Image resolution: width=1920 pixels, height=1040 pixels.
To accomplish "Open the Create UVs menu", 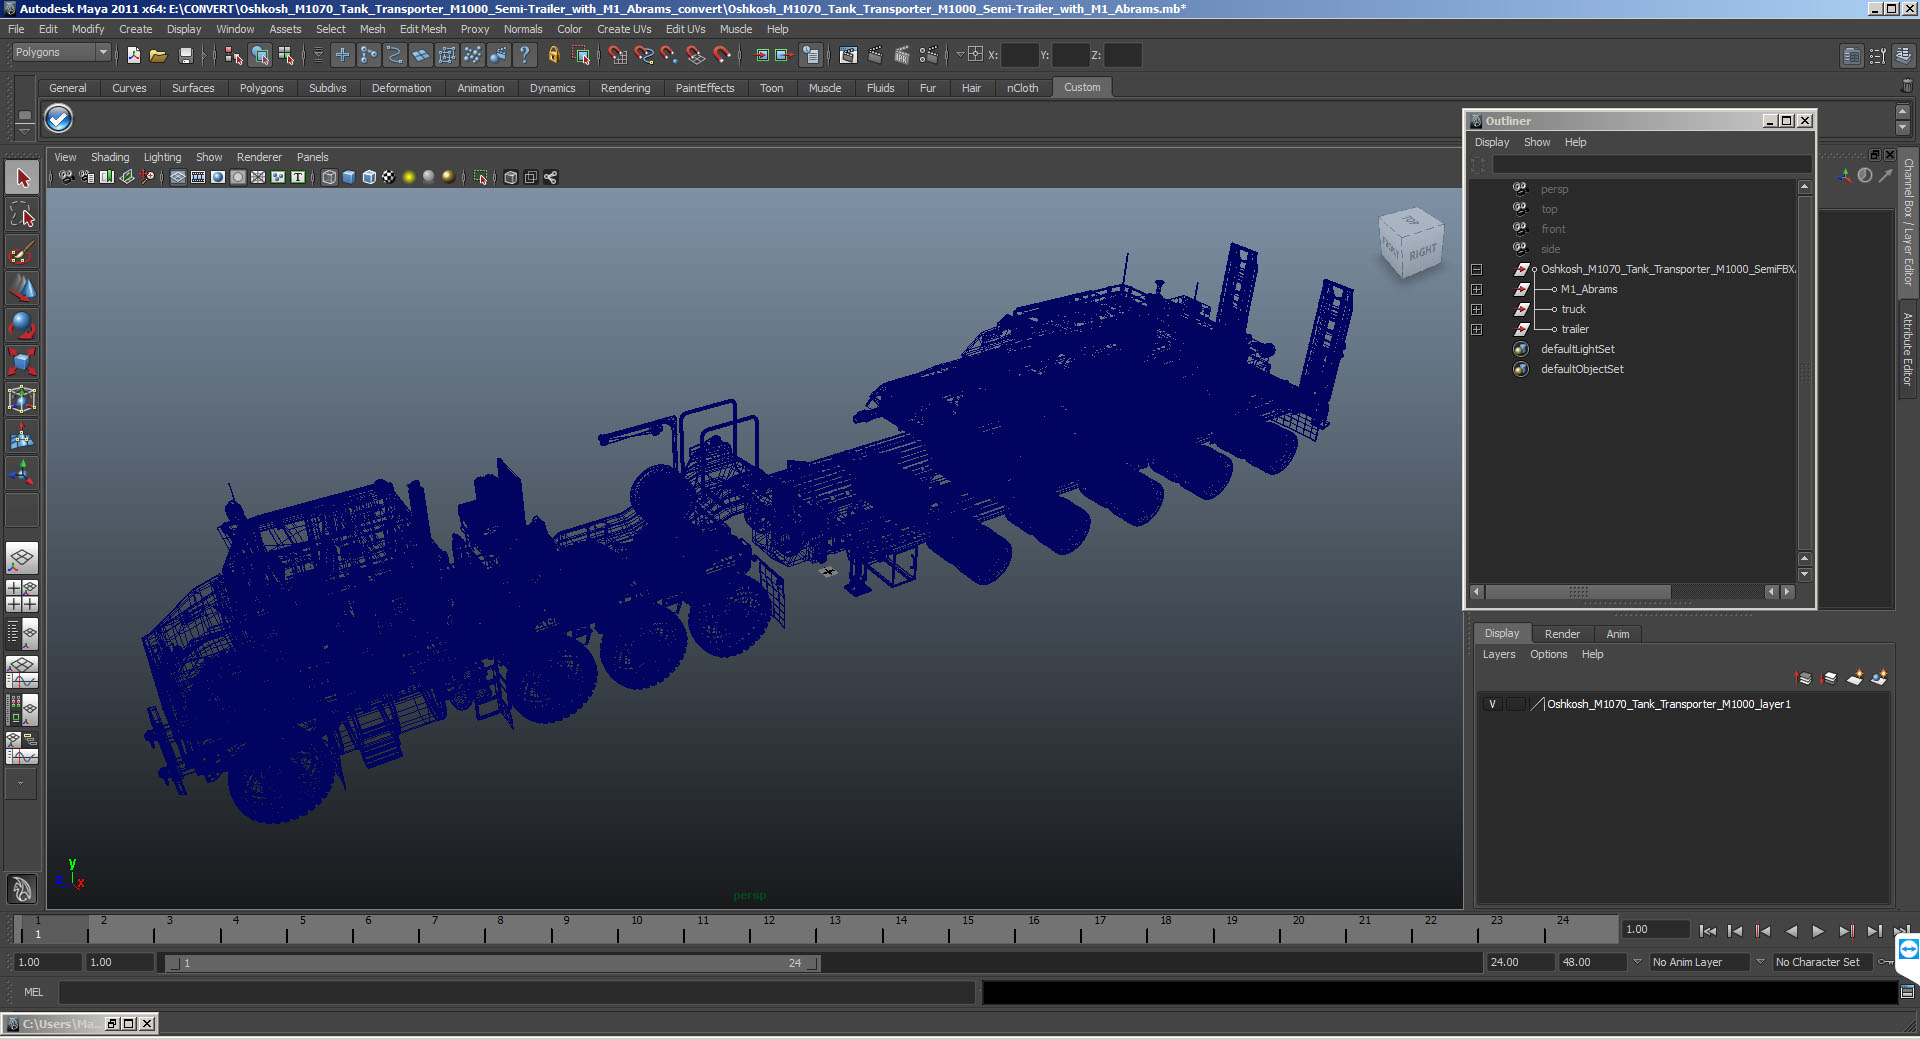I will click(x=623, y=29).
